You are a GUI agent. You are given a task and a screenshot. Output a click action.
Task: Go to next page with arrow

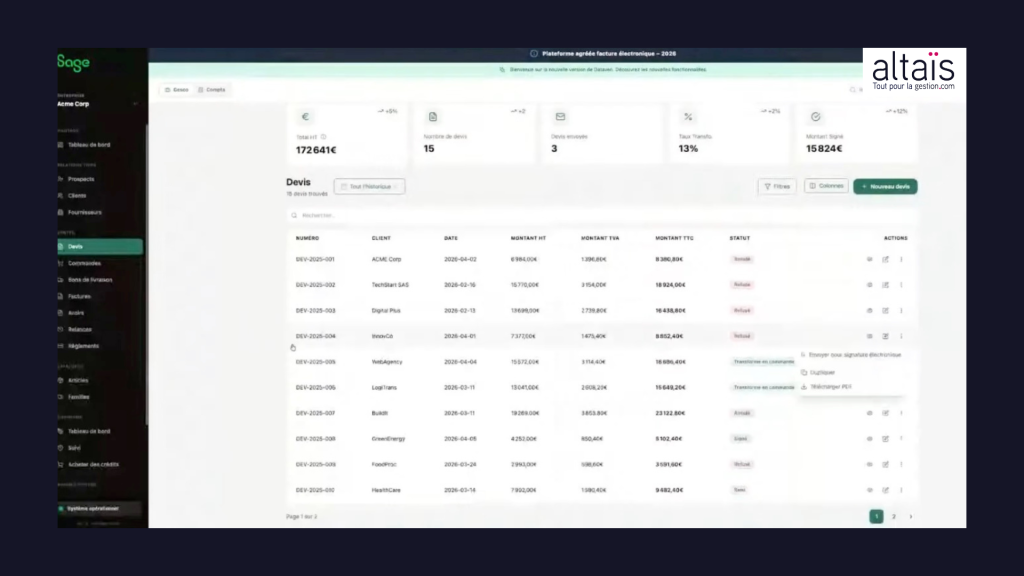pos(910,517)
